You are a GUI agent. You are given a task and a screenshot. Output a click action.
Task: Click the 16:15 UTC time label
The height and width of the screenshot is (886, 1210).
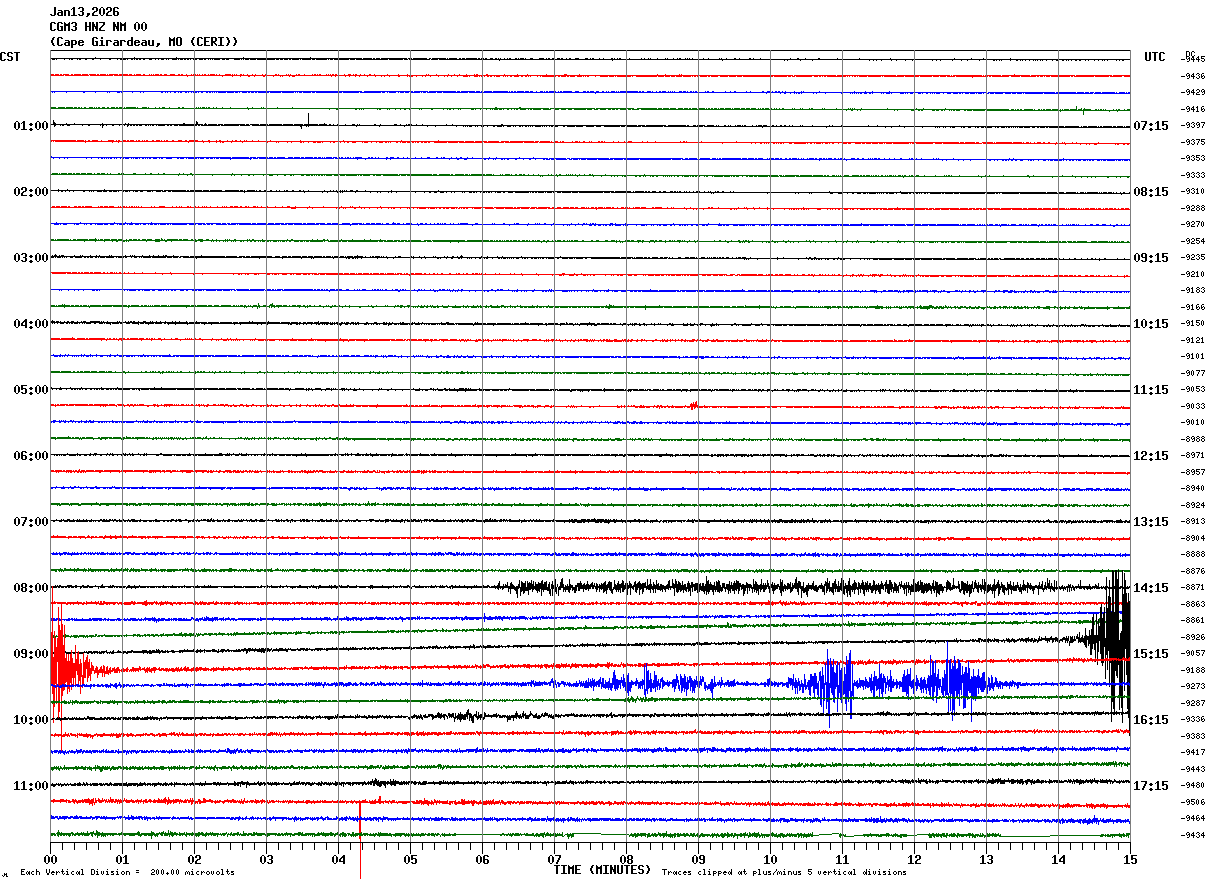click(1151, 720)
